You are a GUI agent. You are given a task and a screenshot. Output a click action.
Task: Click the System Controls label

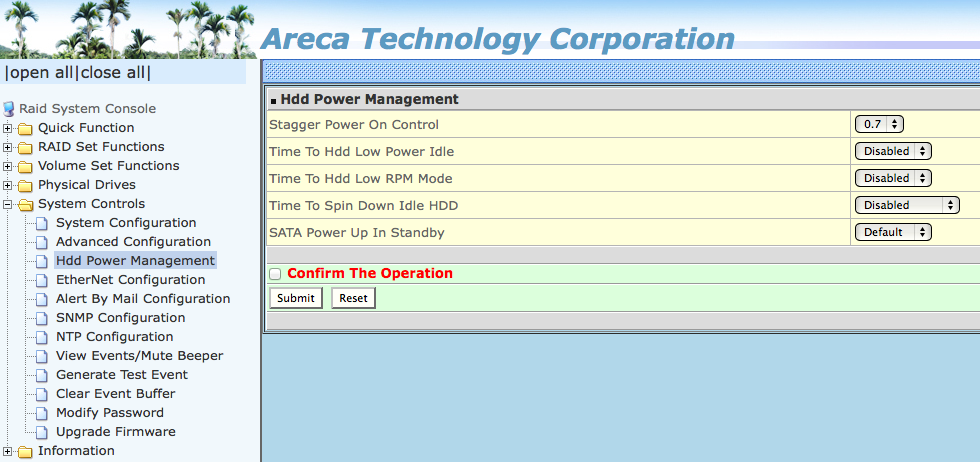pos(91,204)
